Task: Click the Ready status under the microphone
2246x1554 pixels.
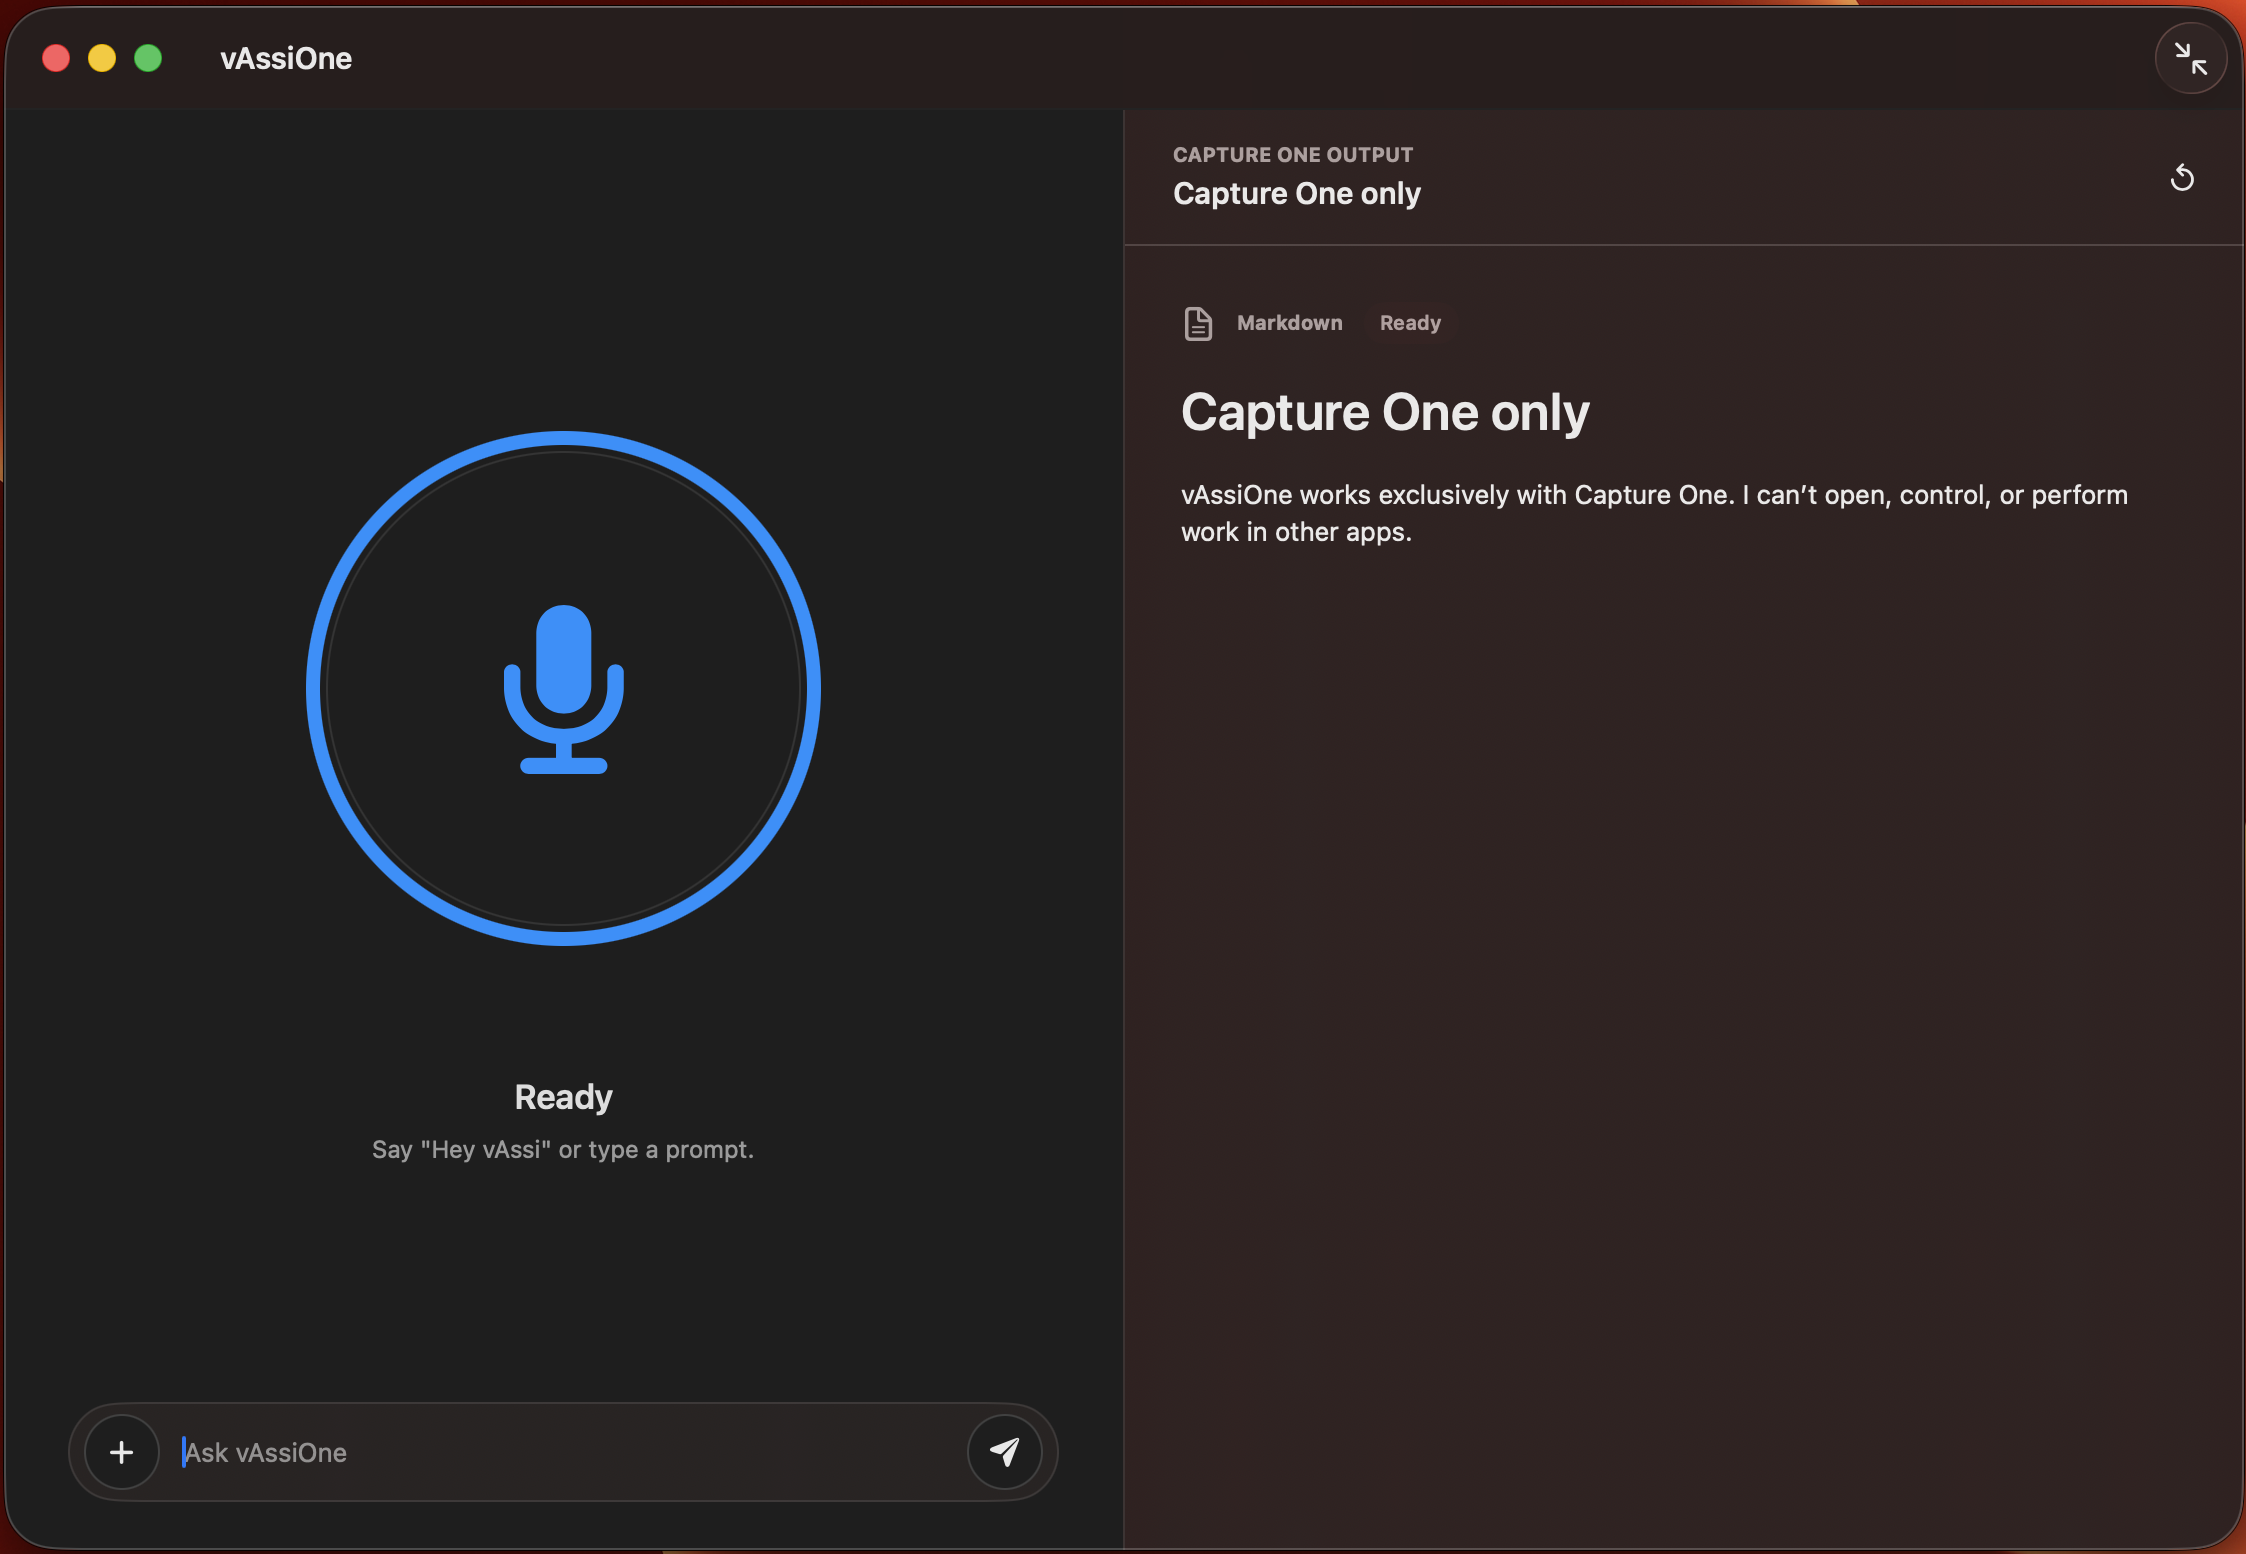Action: 563,1097
